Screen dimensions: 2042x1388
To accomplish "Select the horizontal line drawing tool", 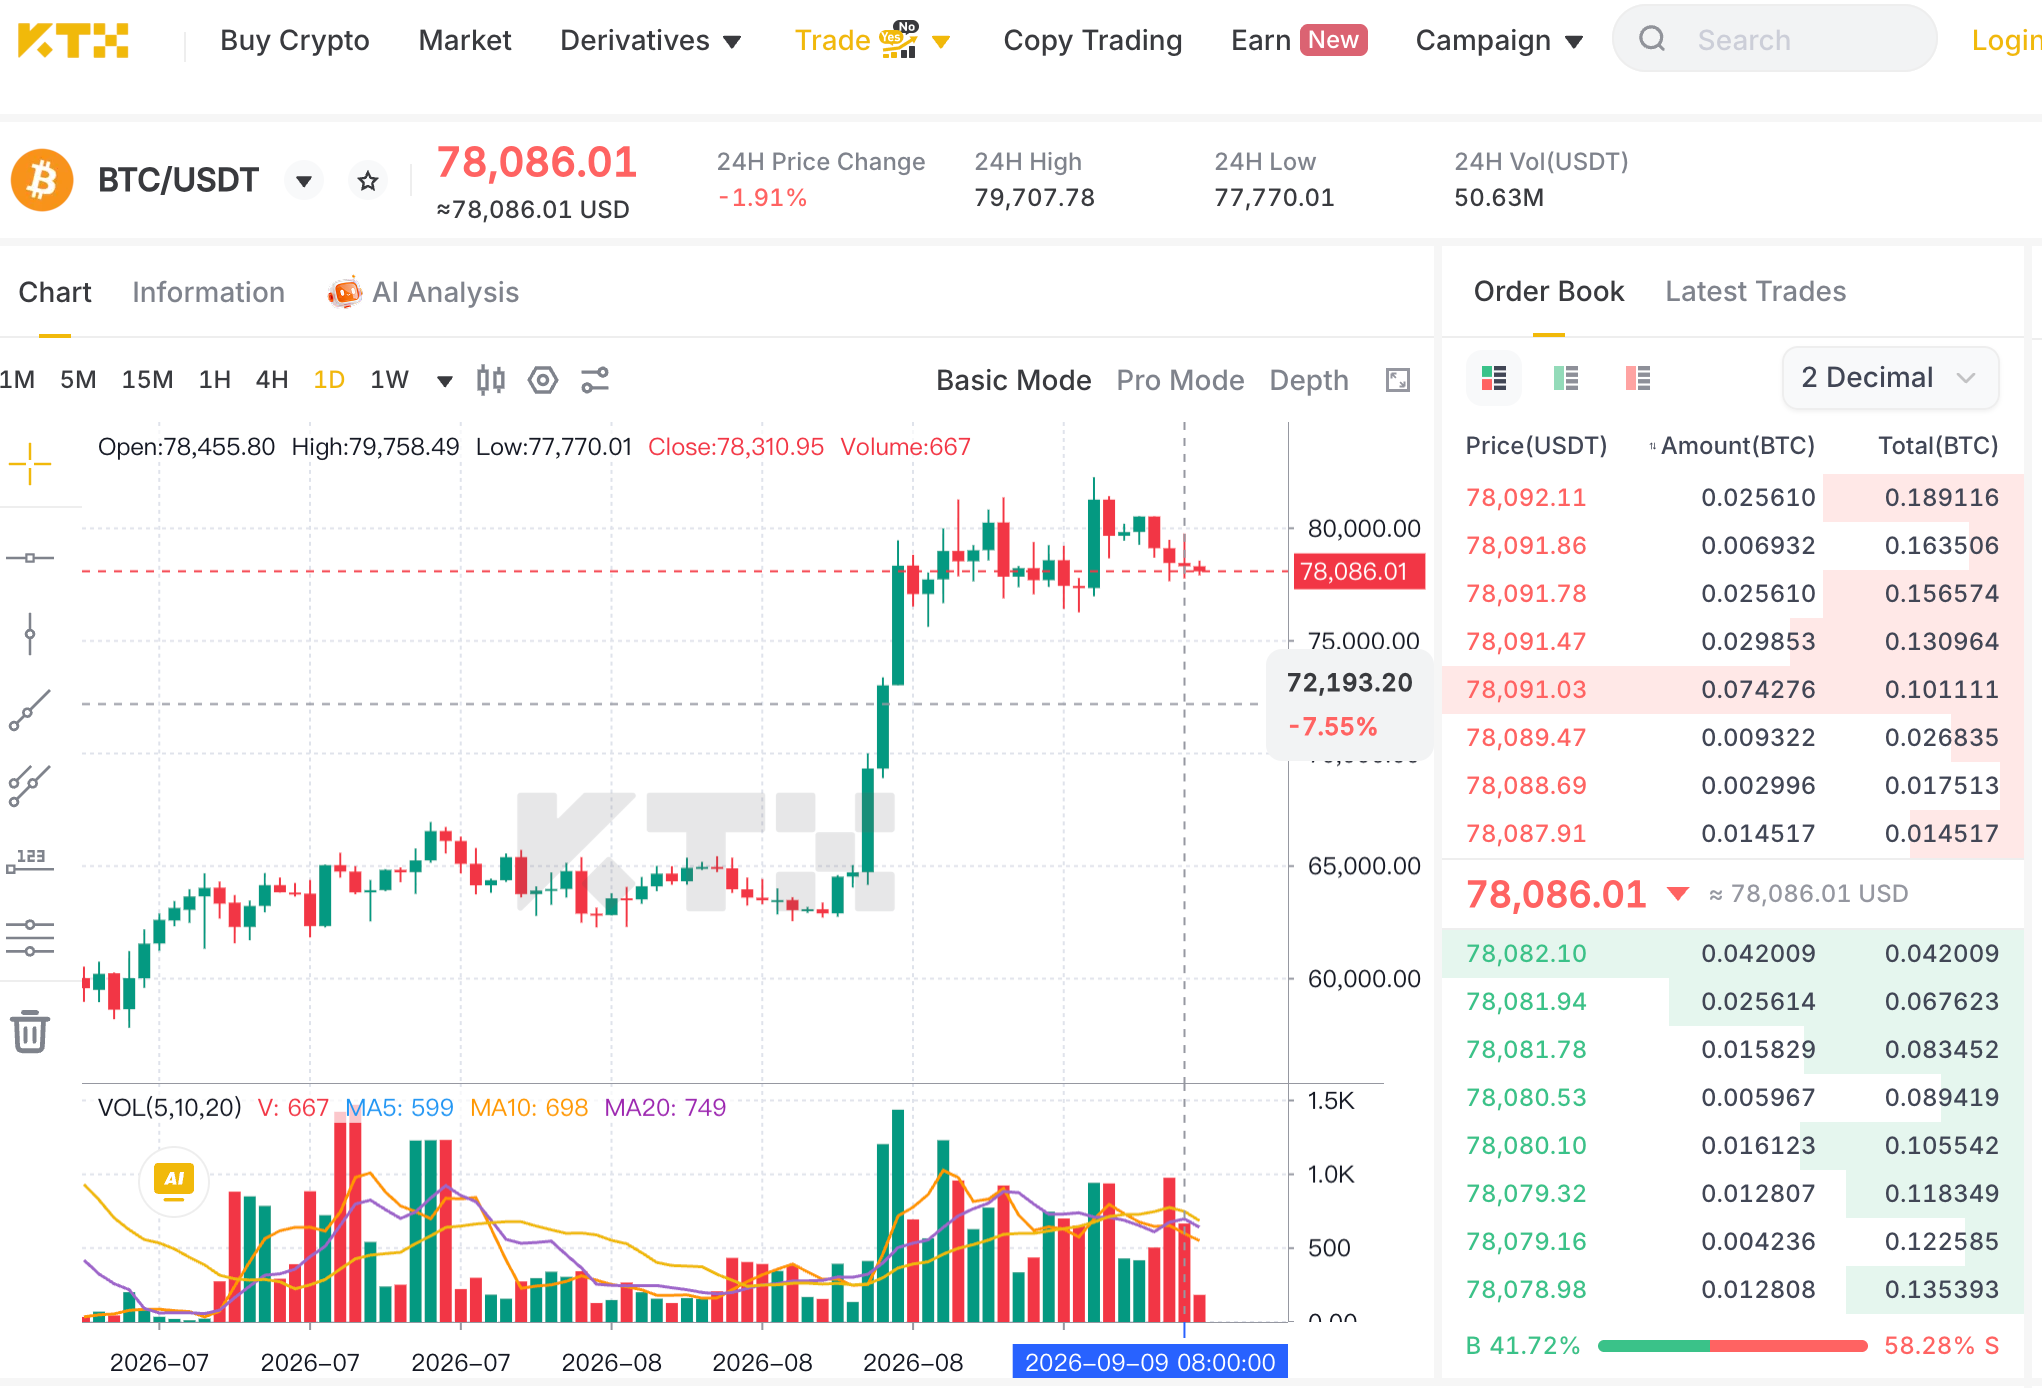I will point(30,557).
